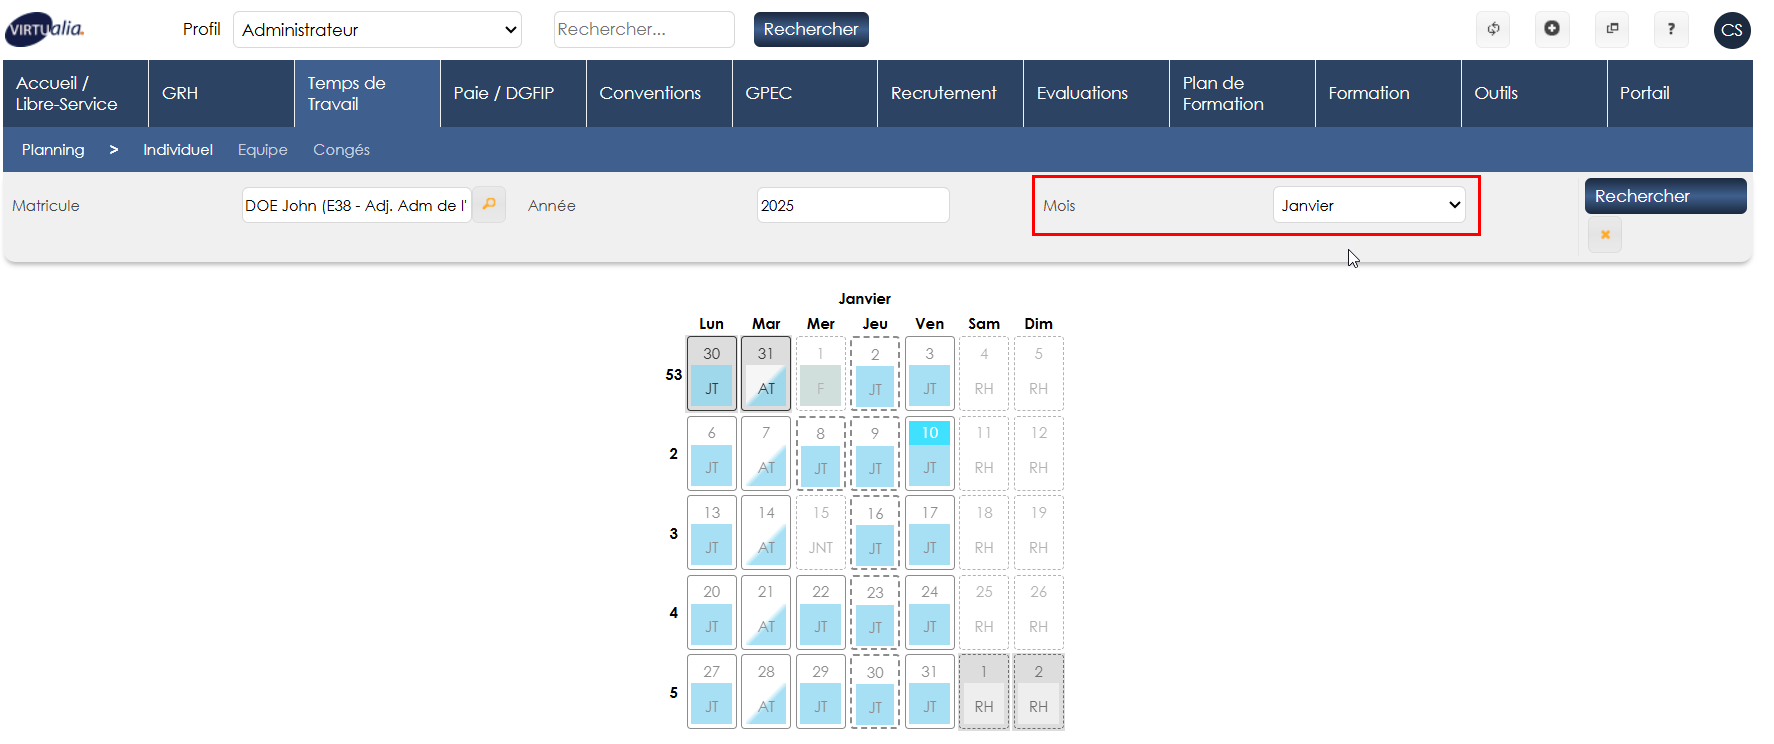Expand the Mois dropdown showing Janvier
The width and height of the screenshot is (1774, 744).
coord(1368,205)
